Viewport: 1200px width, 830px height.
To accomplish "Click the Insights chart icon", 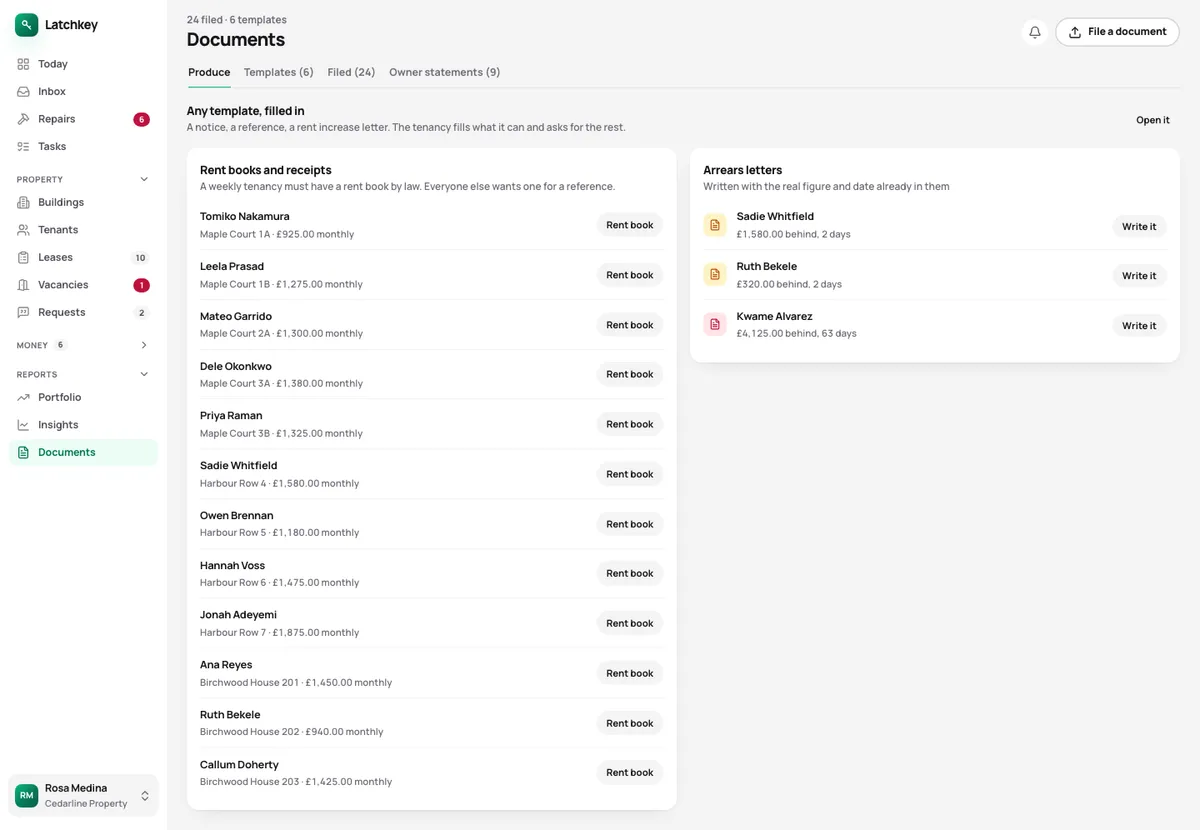I will pos(23,425).
